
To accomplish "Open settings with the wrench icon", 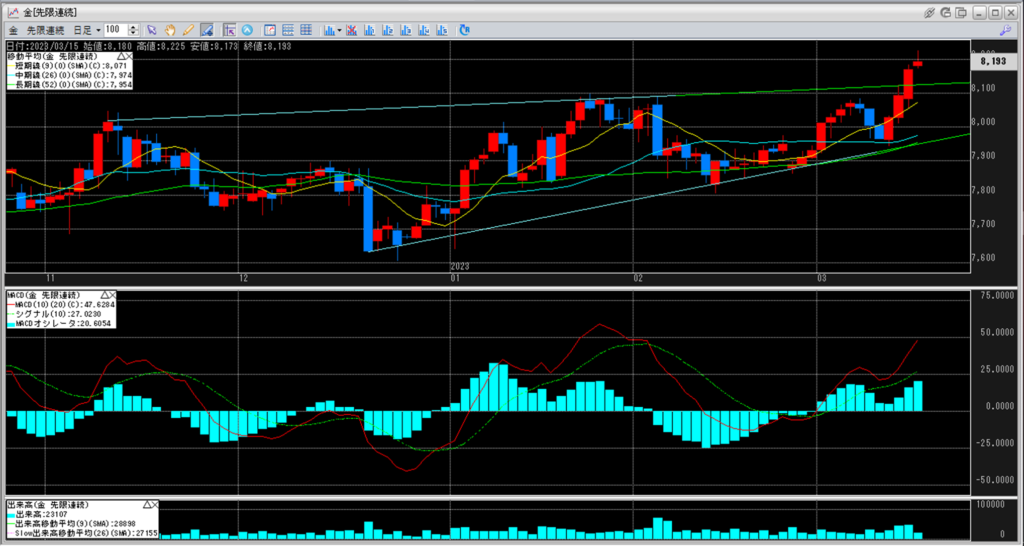I will click(947, 12).
